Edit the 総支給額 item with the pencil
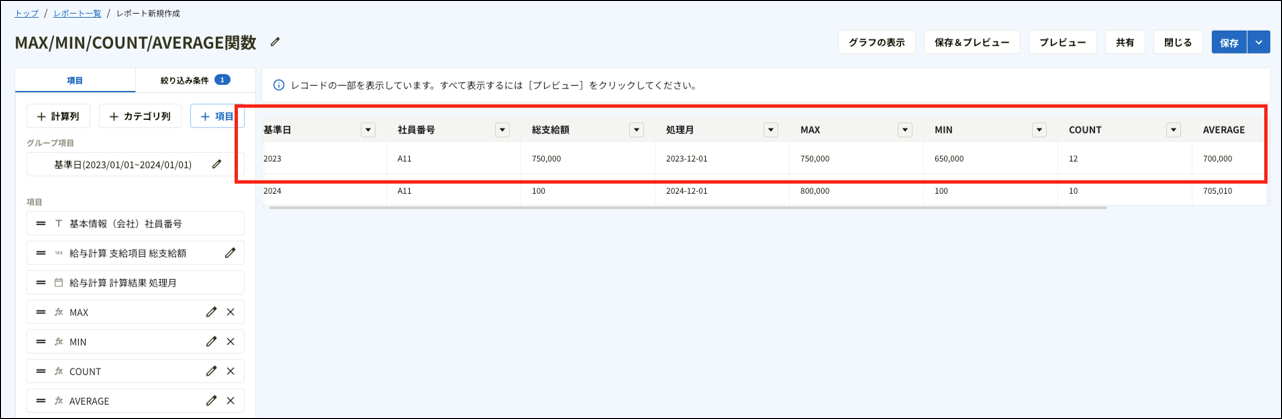The height and width of the screenshot is (419, 1282). click(230, 253)
